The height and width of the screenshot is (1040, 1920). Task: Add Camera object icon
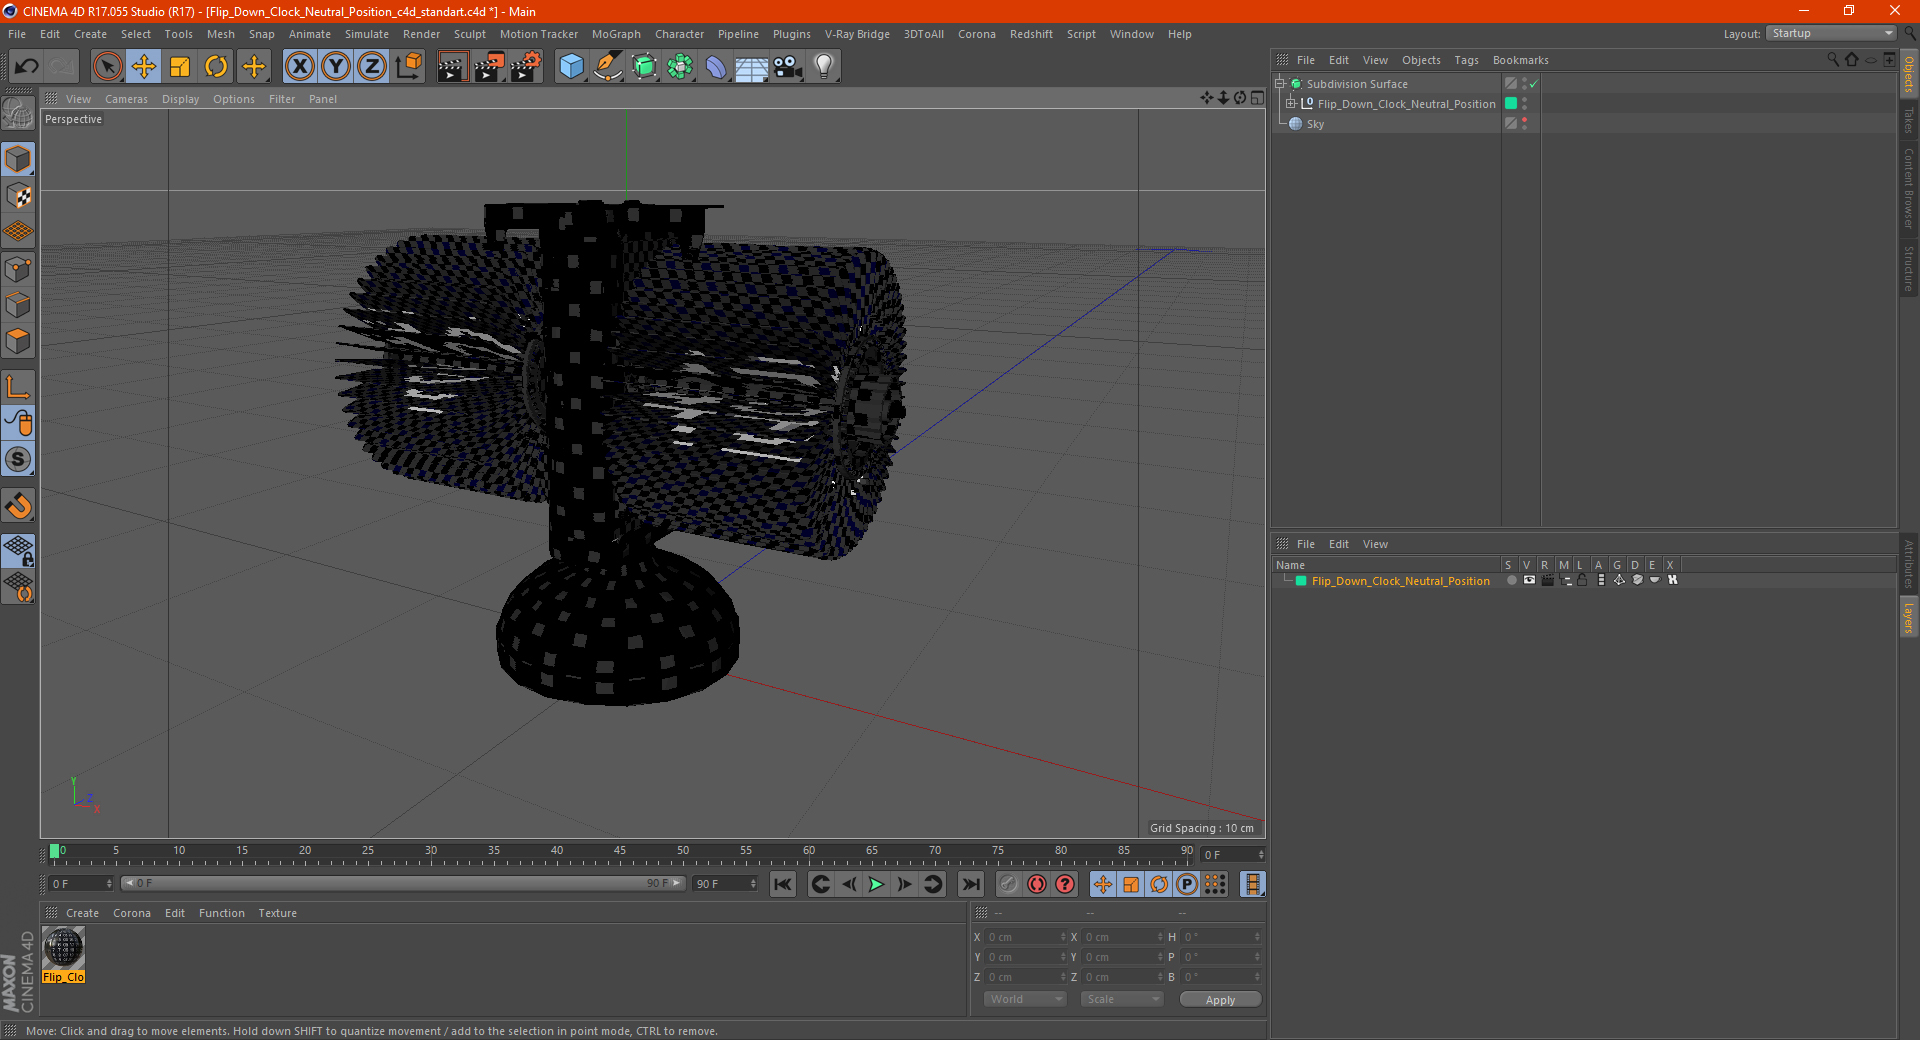click(x=788, y=67)
